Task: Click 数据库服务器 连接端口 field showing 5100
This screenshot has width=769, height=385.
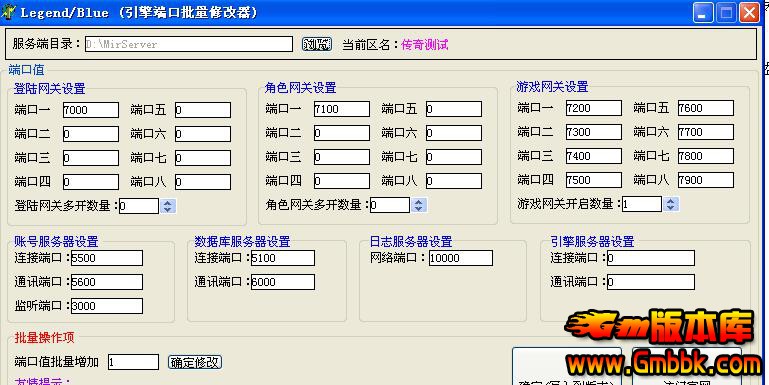Action: pos(283,258)
